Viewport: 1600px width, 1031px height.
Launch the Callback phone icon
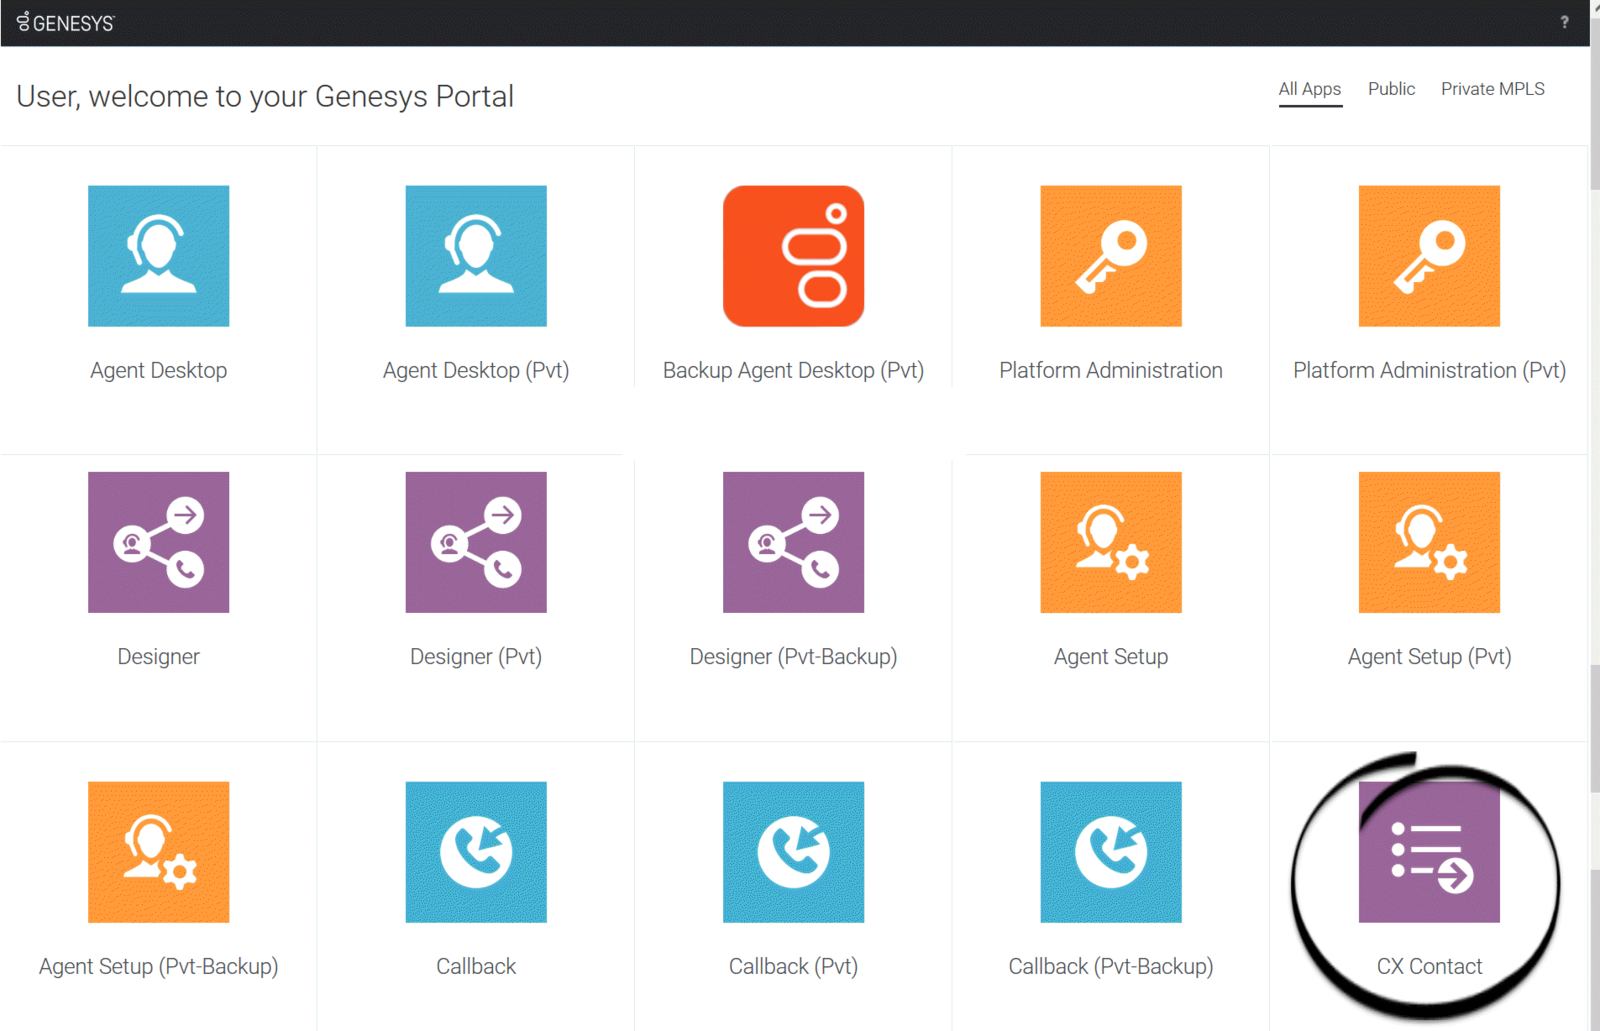[x=476, y=852]
